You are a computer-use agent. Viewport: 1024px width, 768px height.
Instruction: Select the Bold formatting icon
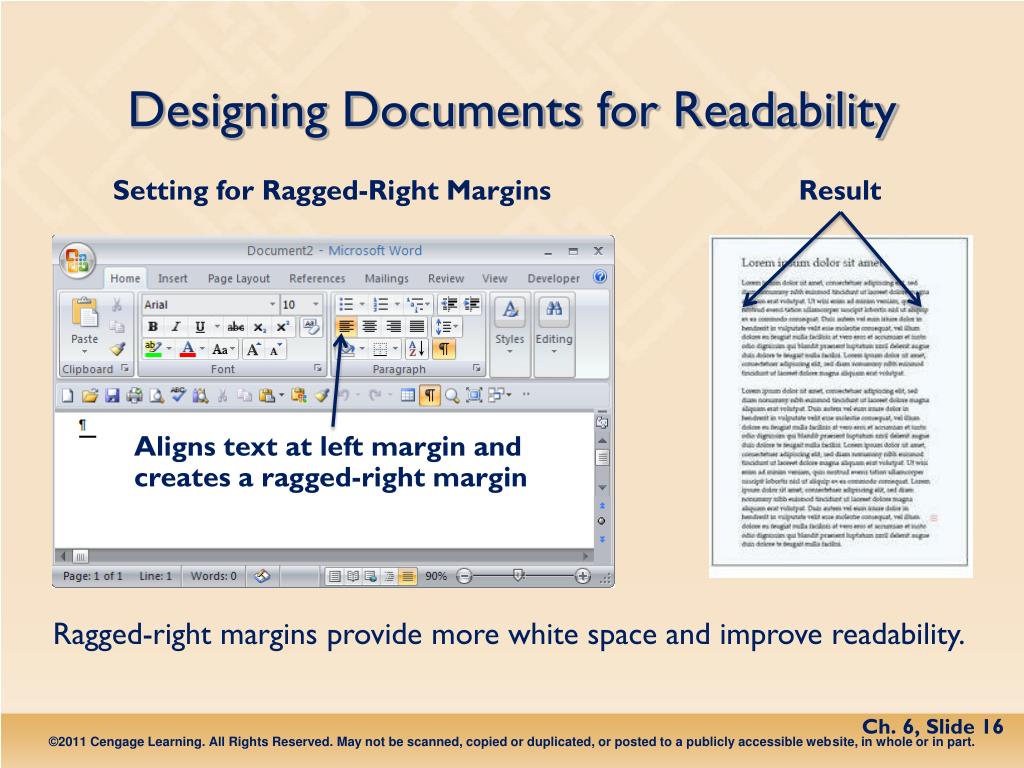152,326
